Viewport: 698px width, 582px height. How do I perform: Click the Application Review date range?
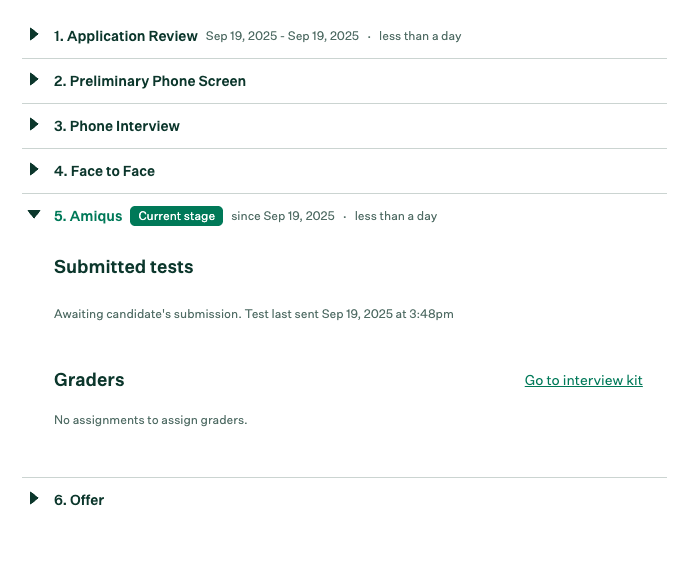coord(282,36)
